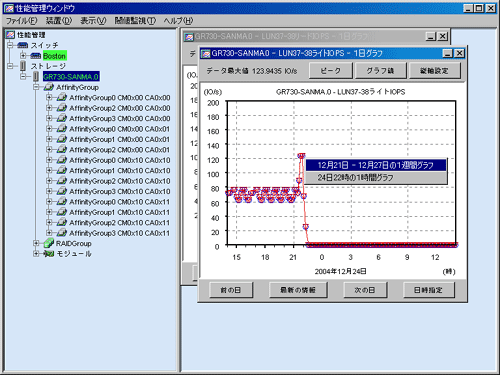This screenshot has height=375, width=500.
Task: Click the モジュール module icon
Action: tap(49, 254)
